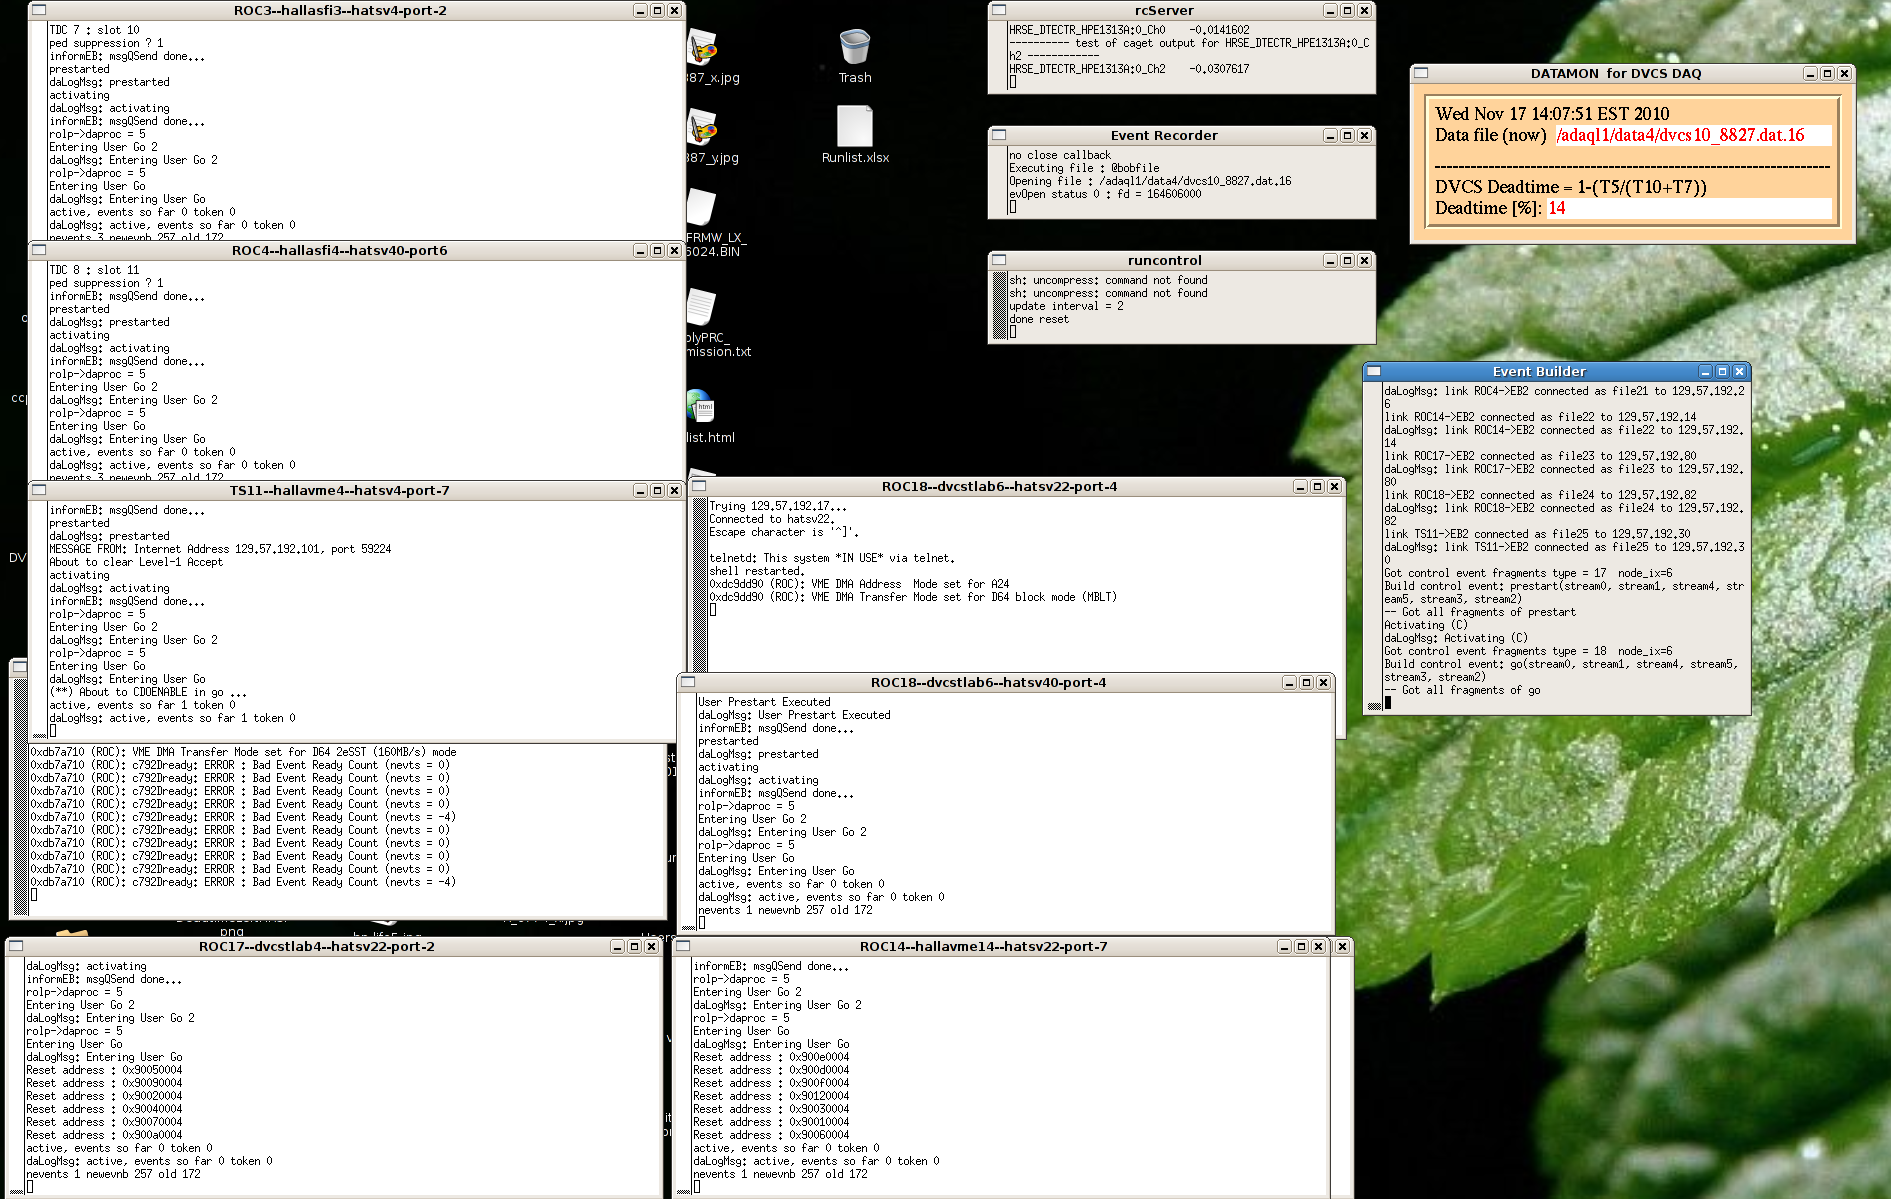Image resolution: width=1891 pixels, height=1199 pixels.
Task: Open window menu icon of ROC17--dvcstlab4 window
Action: coord(16,946)
